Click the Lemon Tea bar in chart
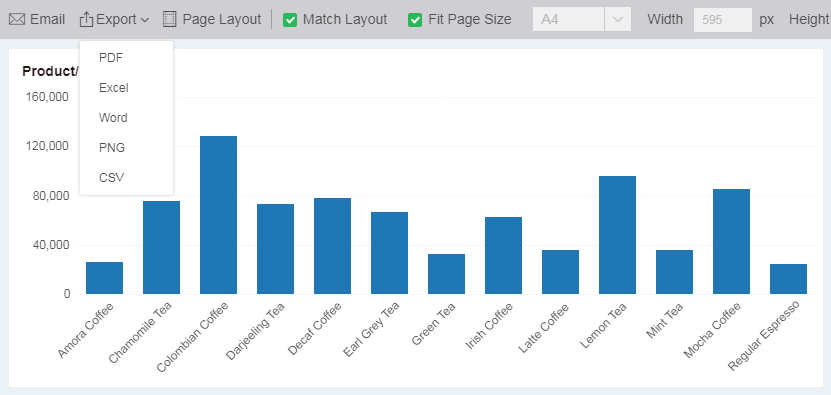The image size is (831, 395). [x=617, y=235]
